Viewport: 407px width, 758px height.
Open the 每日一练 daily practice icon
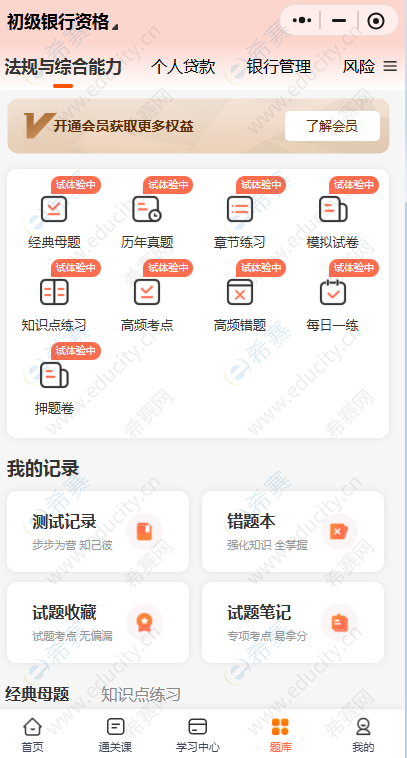pyautogui.click(x=333, y=292)
